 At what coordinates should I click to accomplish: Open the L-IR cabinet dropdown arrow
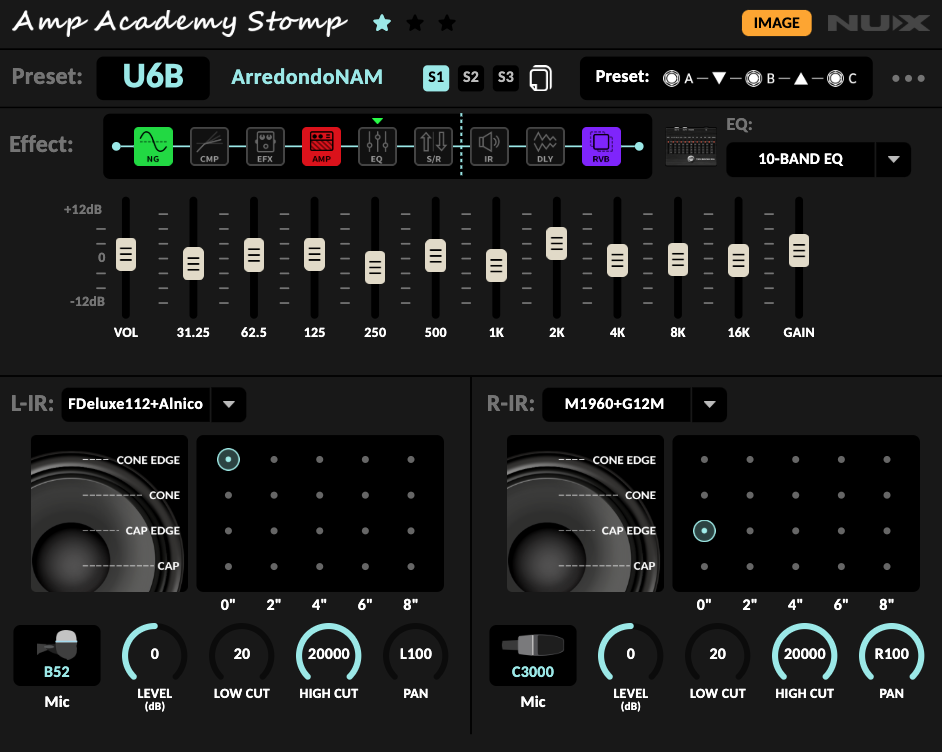[228, 404]
